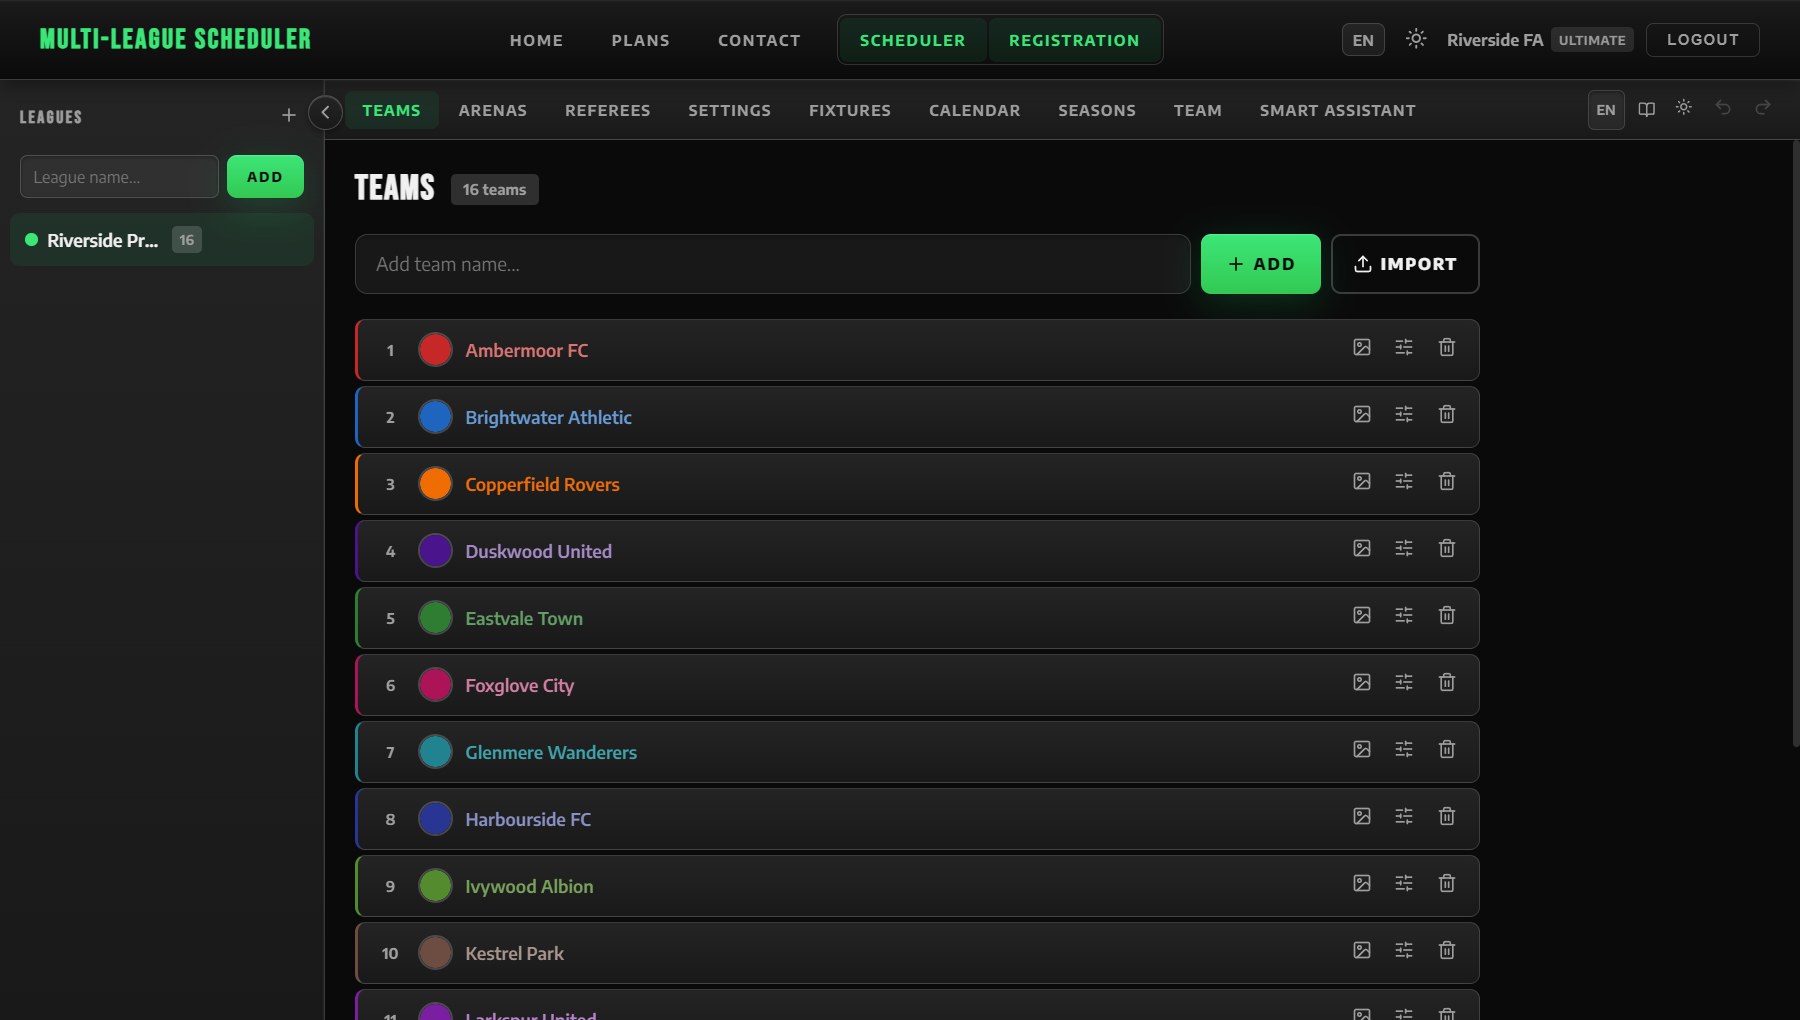Viewport: 1800px width, 1020px height.
Task: Set logo image for Kestrel Park
Action: tap(1362, 951)
